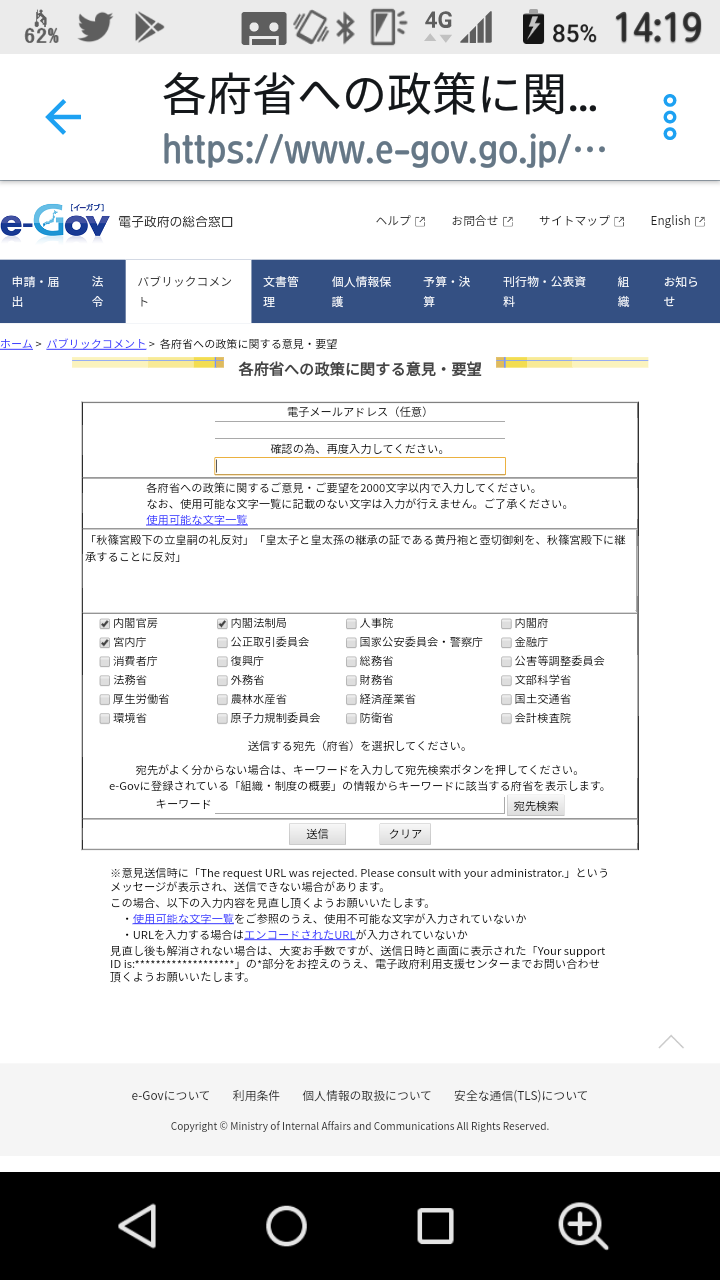Tap the scroll-to-top chevron icon
Image resolution: width=720 pixels, height=1280 pixels.
[x=671, y=1042]
